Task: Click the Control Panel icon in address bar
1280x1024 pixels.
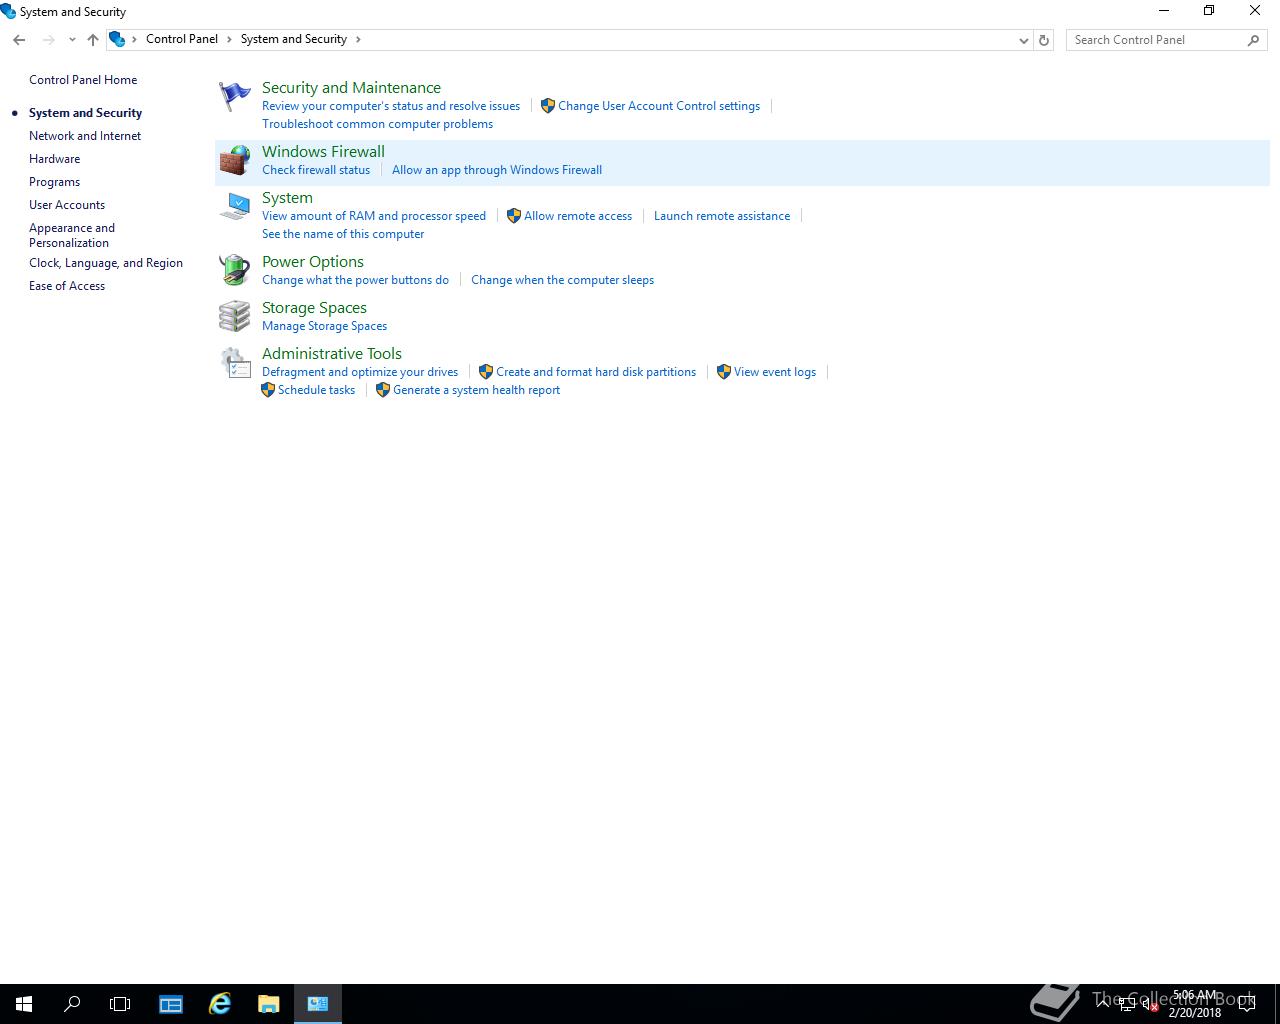Action: [x=117, y=40]
